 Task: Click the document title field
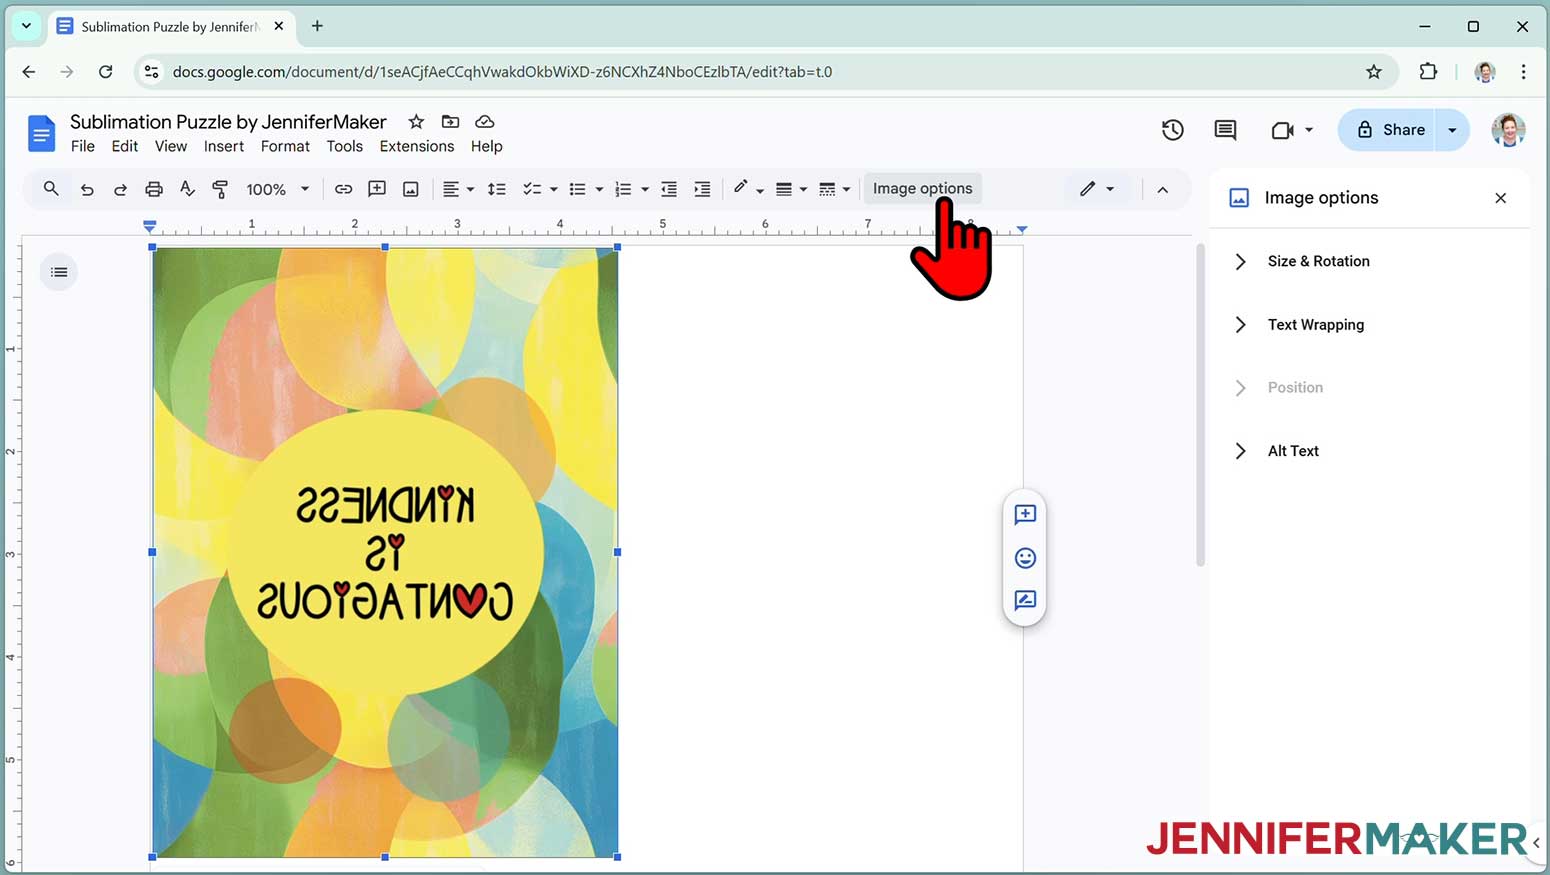point(228,122)
